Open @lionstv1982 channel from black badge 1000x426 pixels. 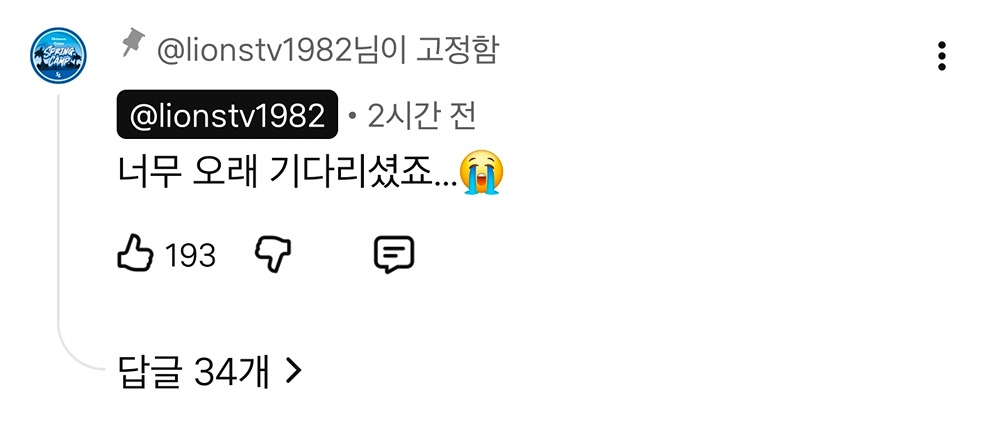[227, 115]
